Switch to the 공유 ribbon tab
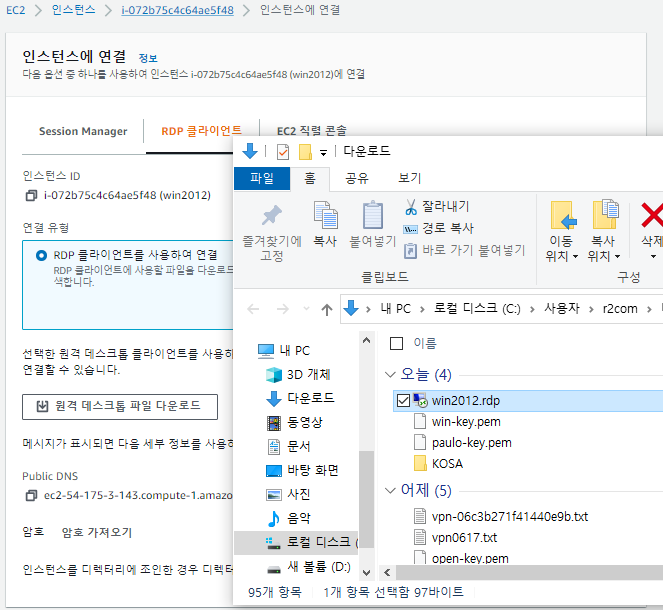The image size is (663, 610). [357, 178]
